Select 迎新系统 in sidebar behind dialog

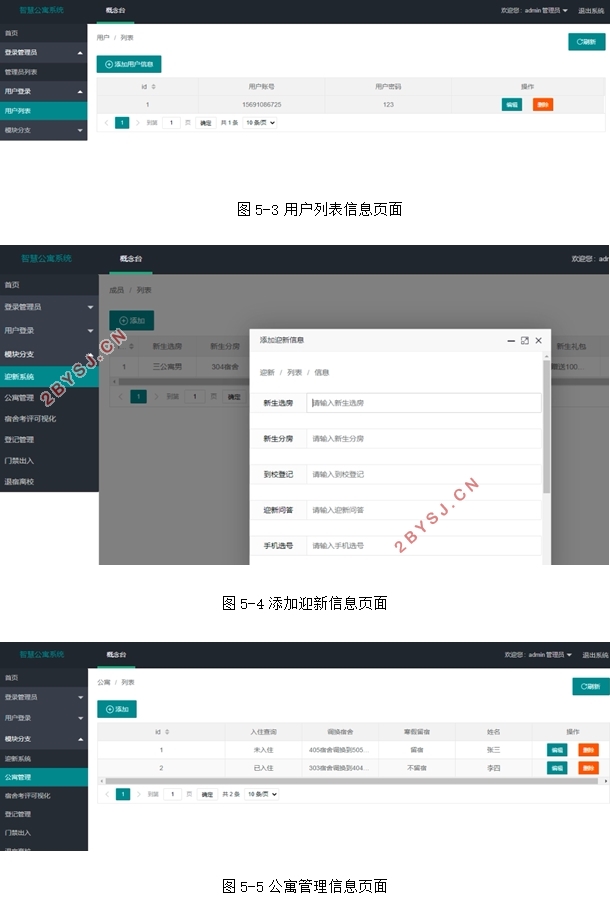pyautogui.click(x=49, y=376)
